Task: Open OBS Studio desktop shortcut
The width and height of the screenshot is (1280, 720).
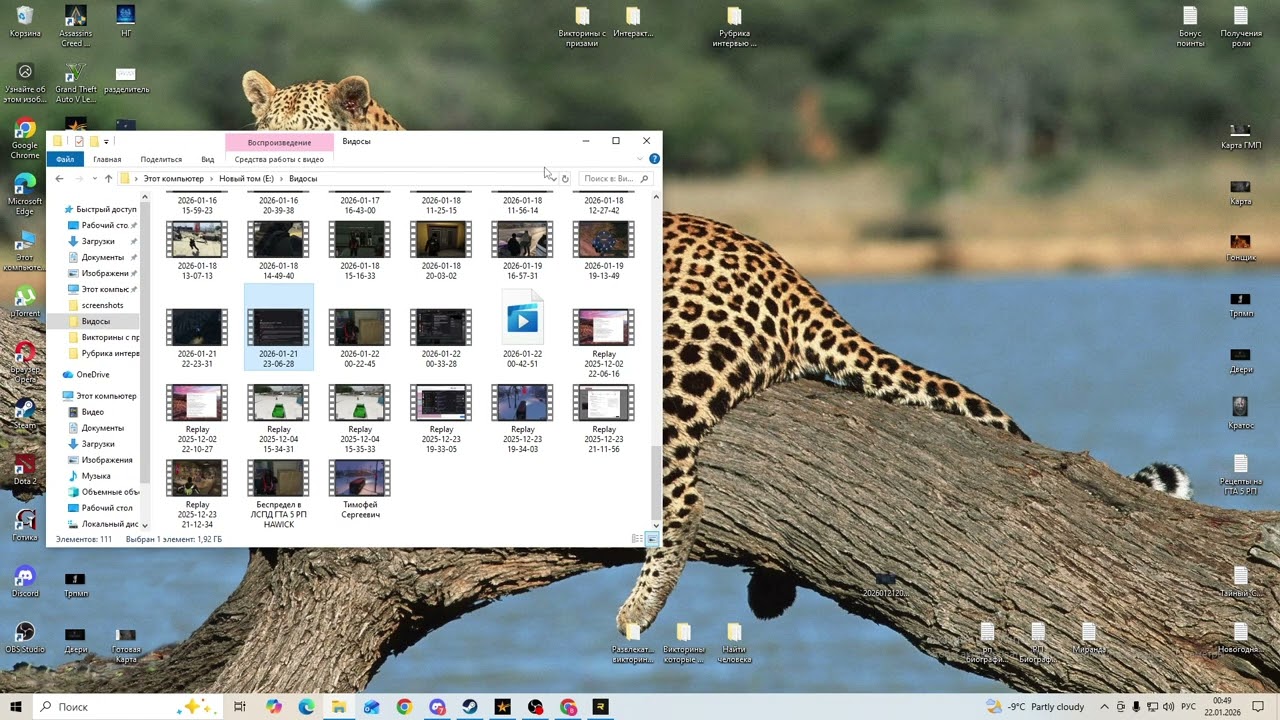Action: point(25,638)
